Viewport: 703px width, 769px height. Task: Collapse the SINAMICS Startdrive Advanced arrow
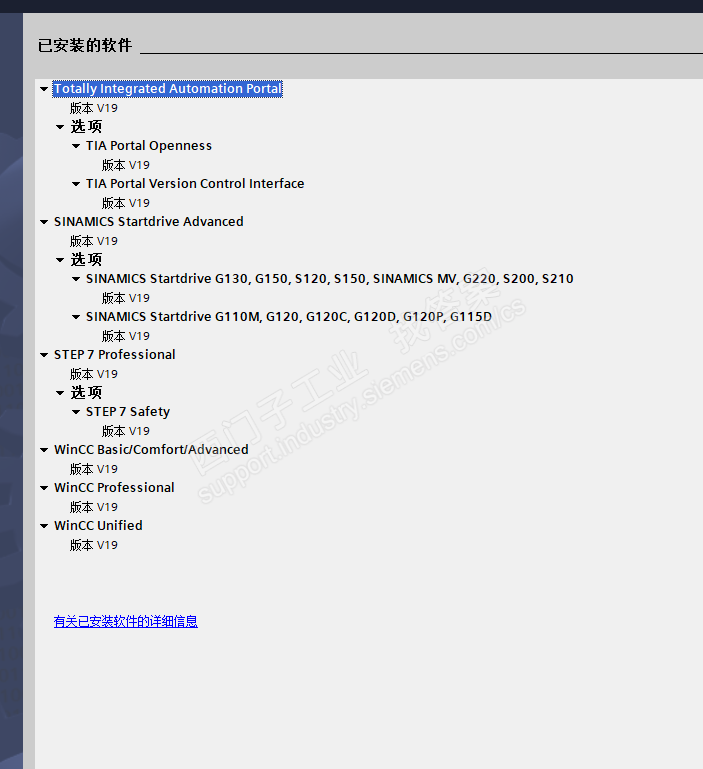(x=44, y=222)
